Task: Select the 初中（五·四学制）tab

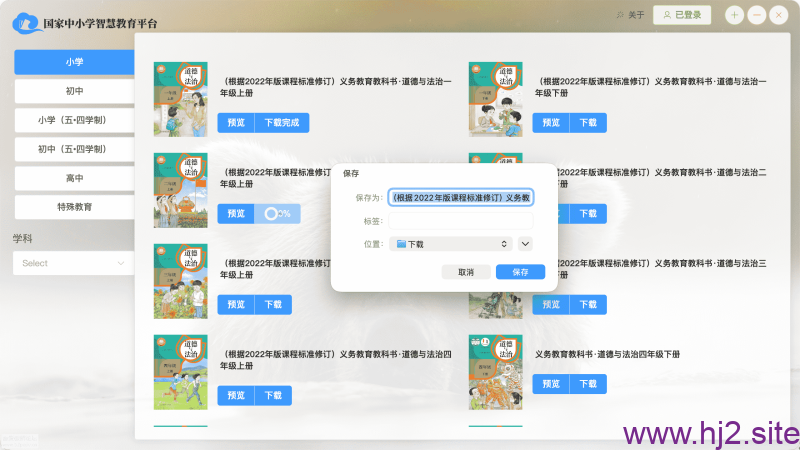Action: click(x=74, y=149)
